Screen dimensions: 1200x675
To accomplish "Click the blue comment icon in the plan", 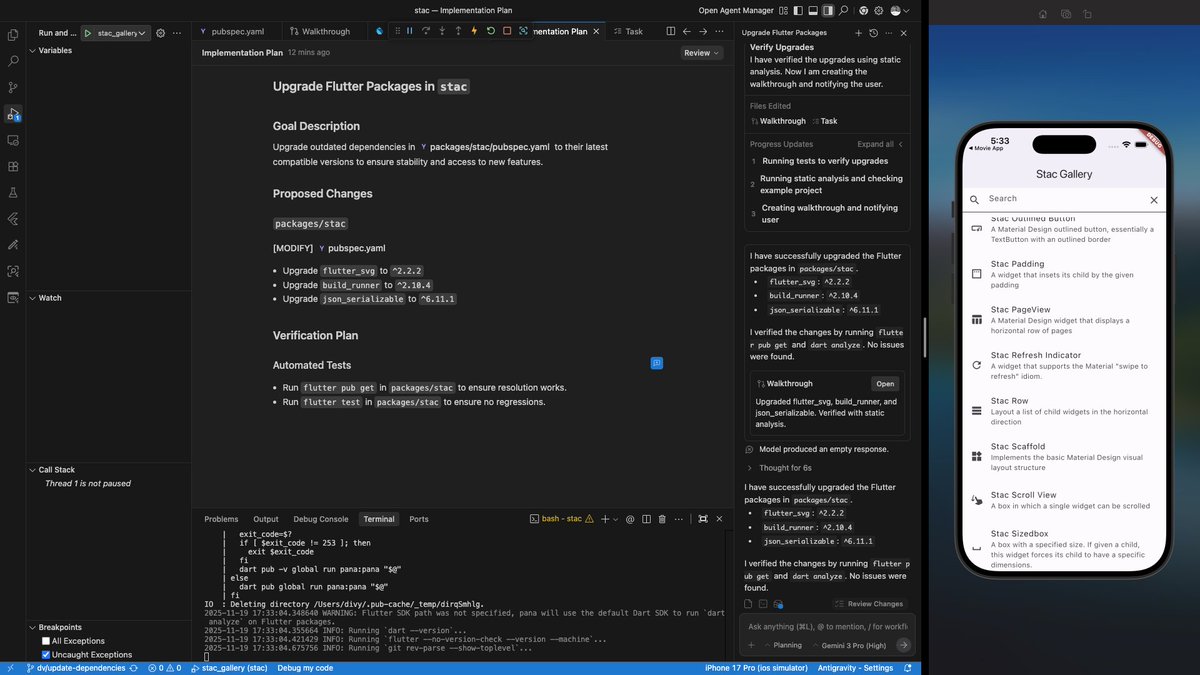I will 657,362.
